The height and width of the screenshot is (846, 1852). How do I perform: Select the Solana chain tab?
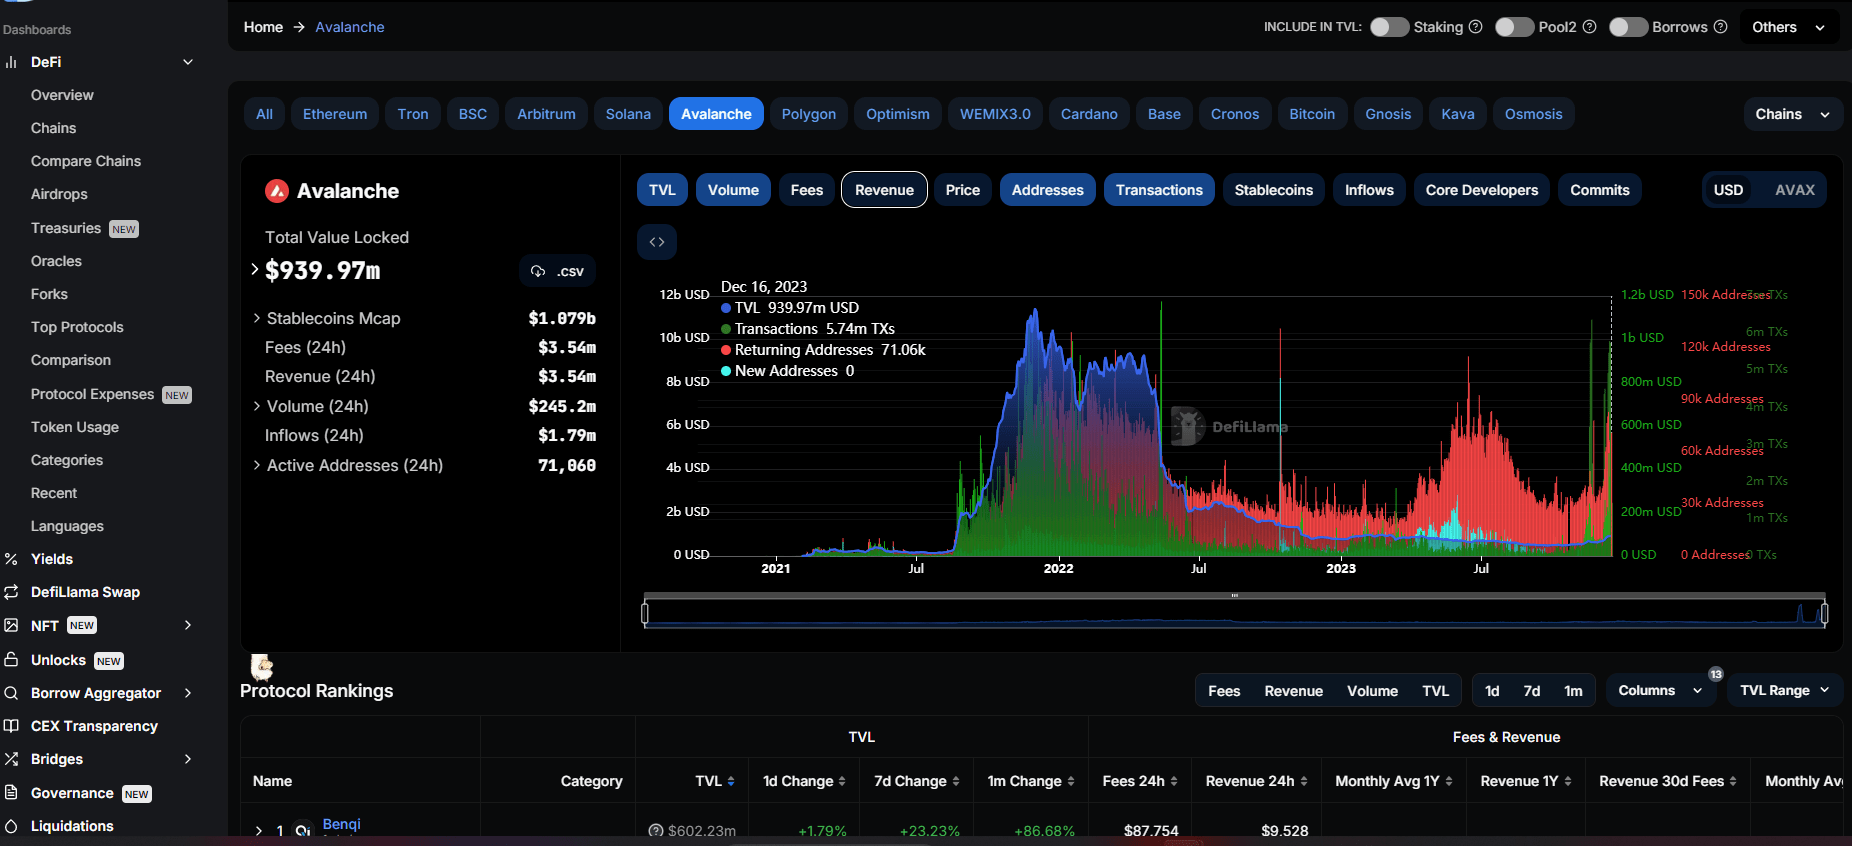(x=628, y=114)
